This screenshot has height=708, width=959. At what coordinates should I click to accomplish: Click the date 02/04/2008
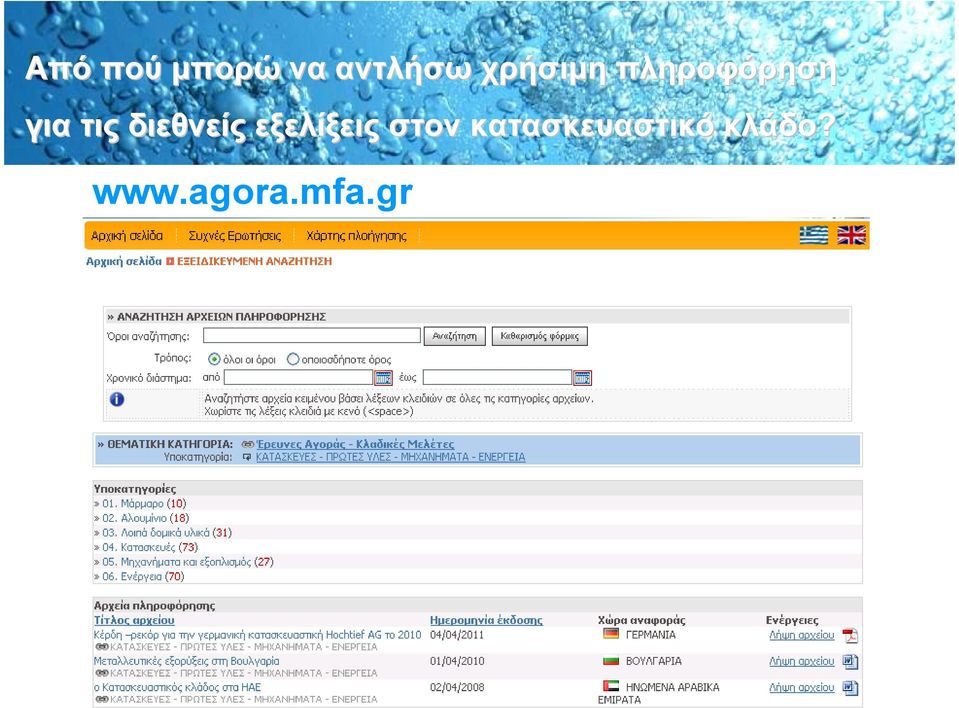click(x=457, y=688)
